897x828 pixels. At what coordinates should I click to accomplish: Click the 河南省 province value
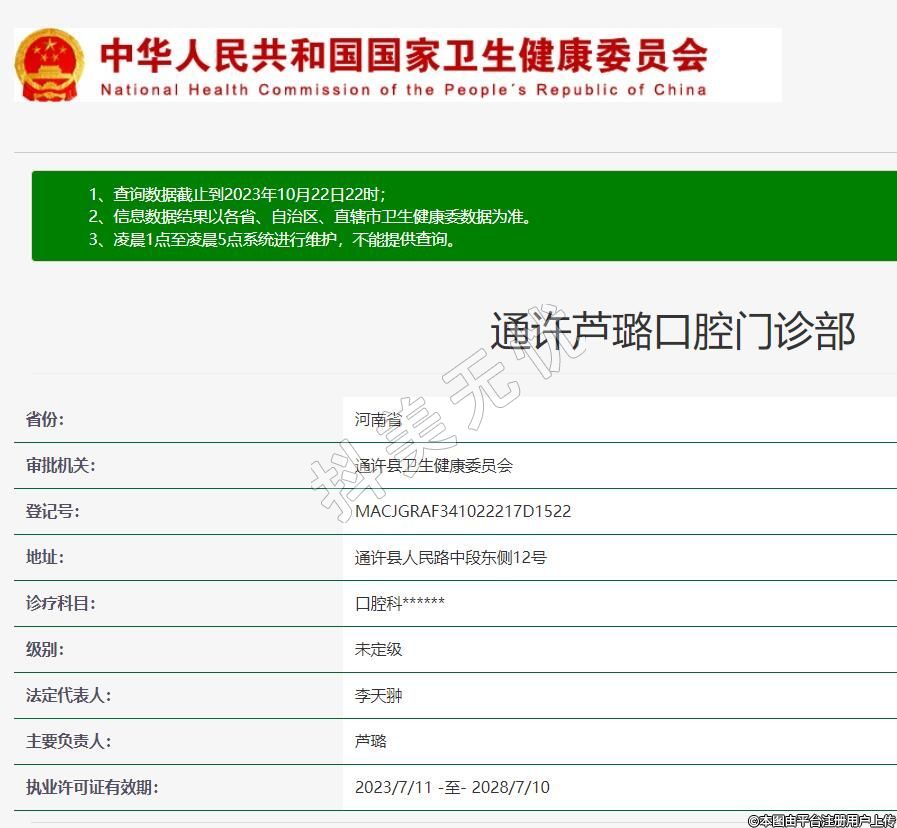point(378,419)
